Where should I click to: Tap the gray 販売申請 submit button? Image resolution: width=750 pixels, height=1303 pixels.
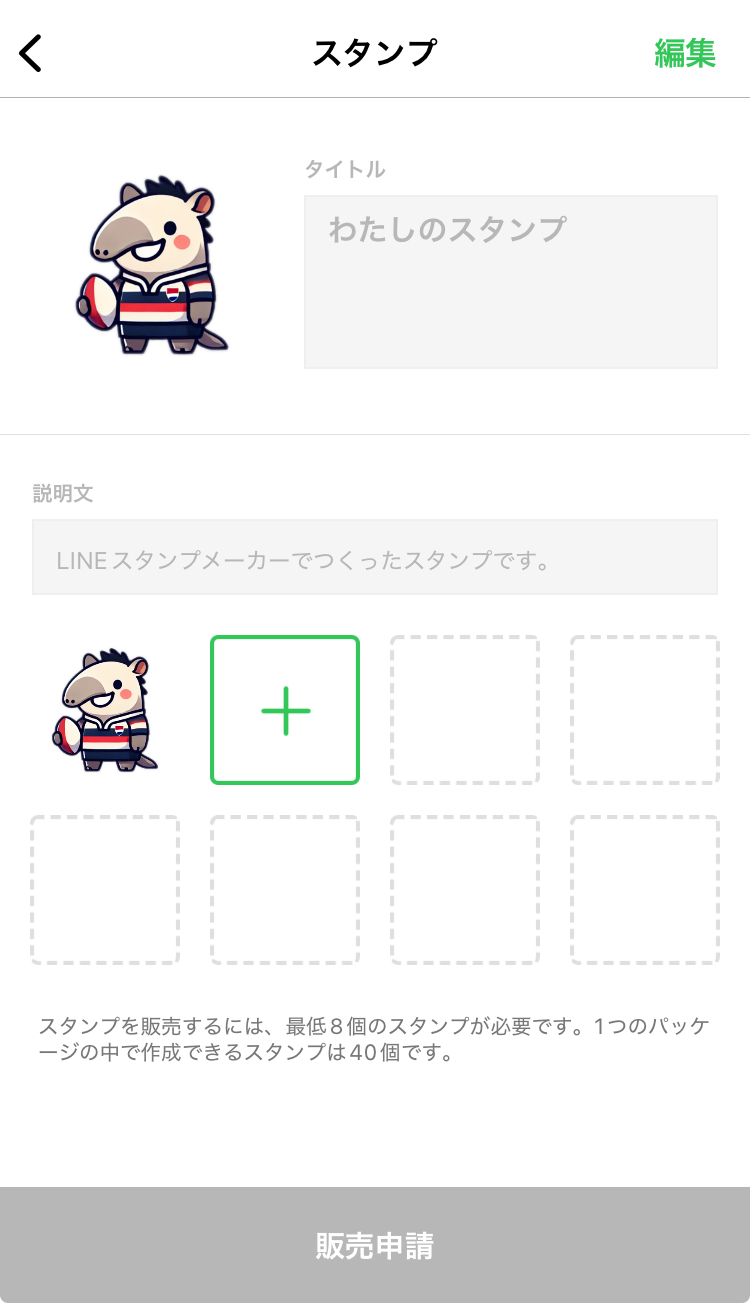click(375, 1245)
